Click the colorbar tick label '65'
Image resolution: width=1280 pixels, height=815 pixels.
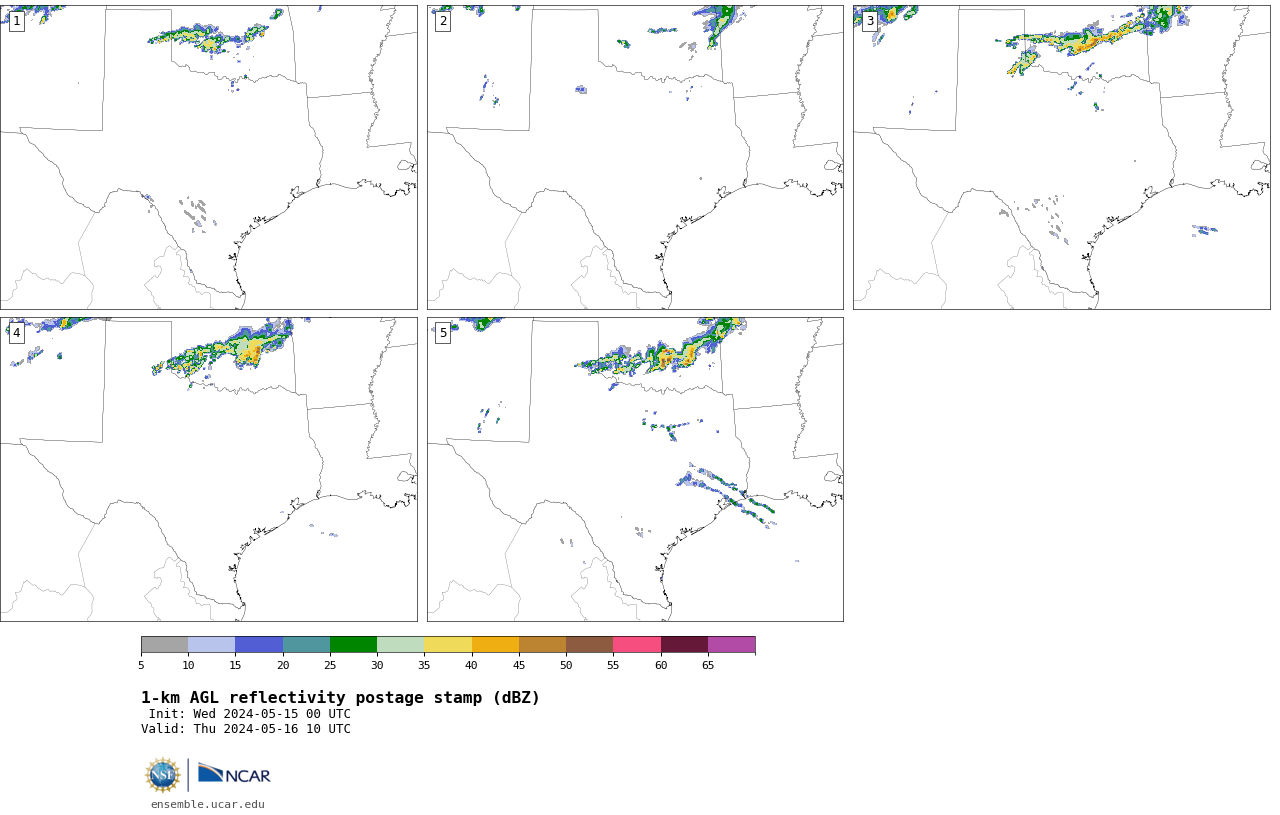pyautogui.click(x=708, y=666)
